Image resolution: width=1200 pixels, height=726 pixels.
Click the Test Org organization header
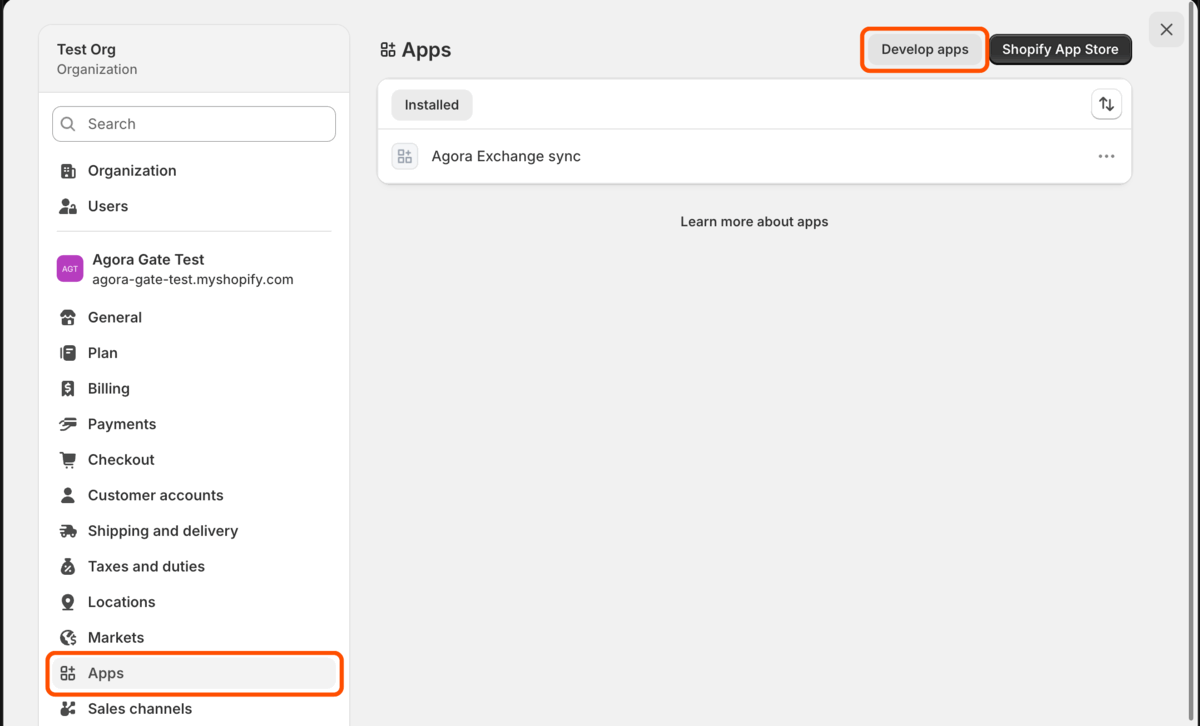(x=194, y=59)
